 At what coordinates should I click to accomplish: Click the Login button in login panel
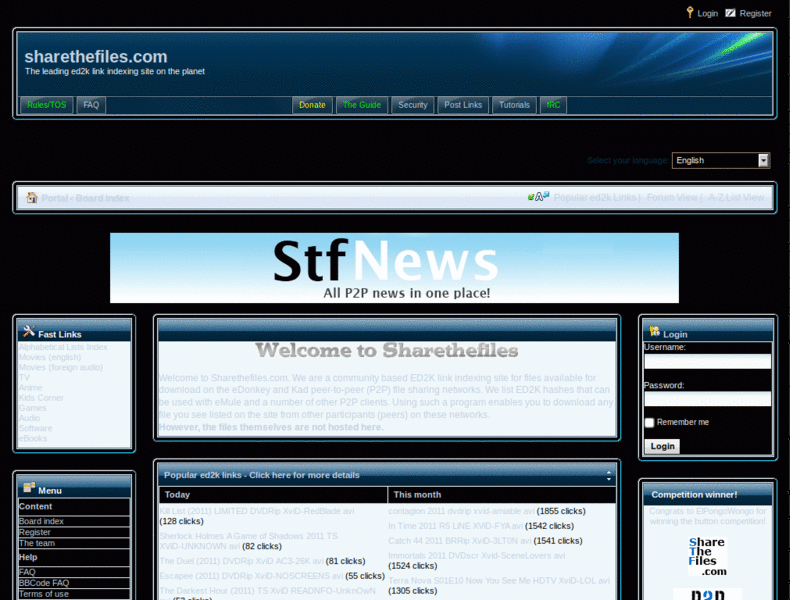coord(662,446)
